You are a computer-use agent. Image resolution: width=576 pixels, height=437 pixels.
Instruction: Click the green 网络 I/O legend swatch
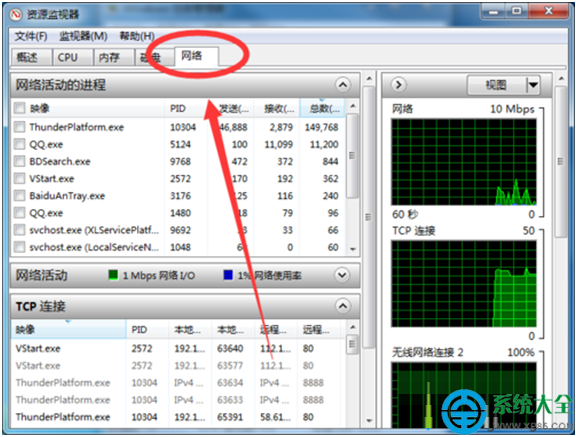tap(114, 275)
